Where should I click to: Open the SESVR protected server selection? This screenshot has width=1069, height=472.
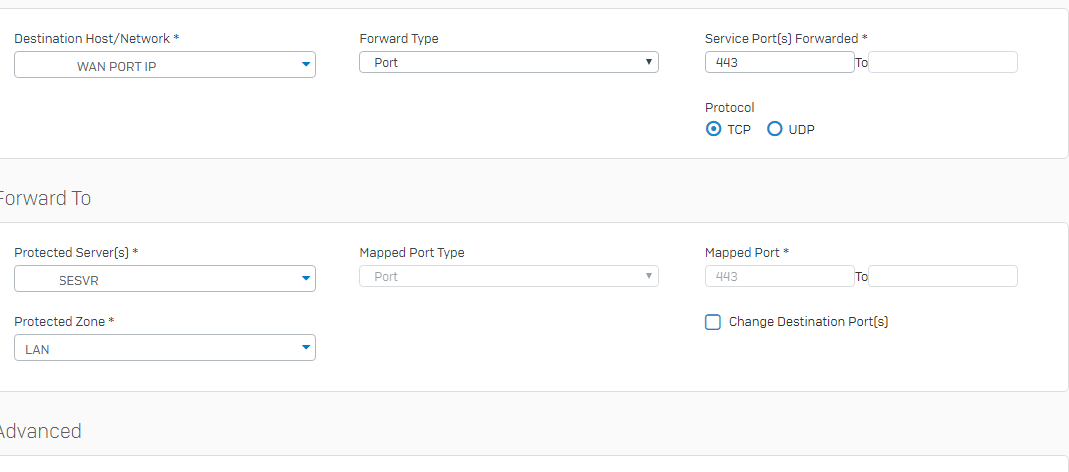point(165,278)
